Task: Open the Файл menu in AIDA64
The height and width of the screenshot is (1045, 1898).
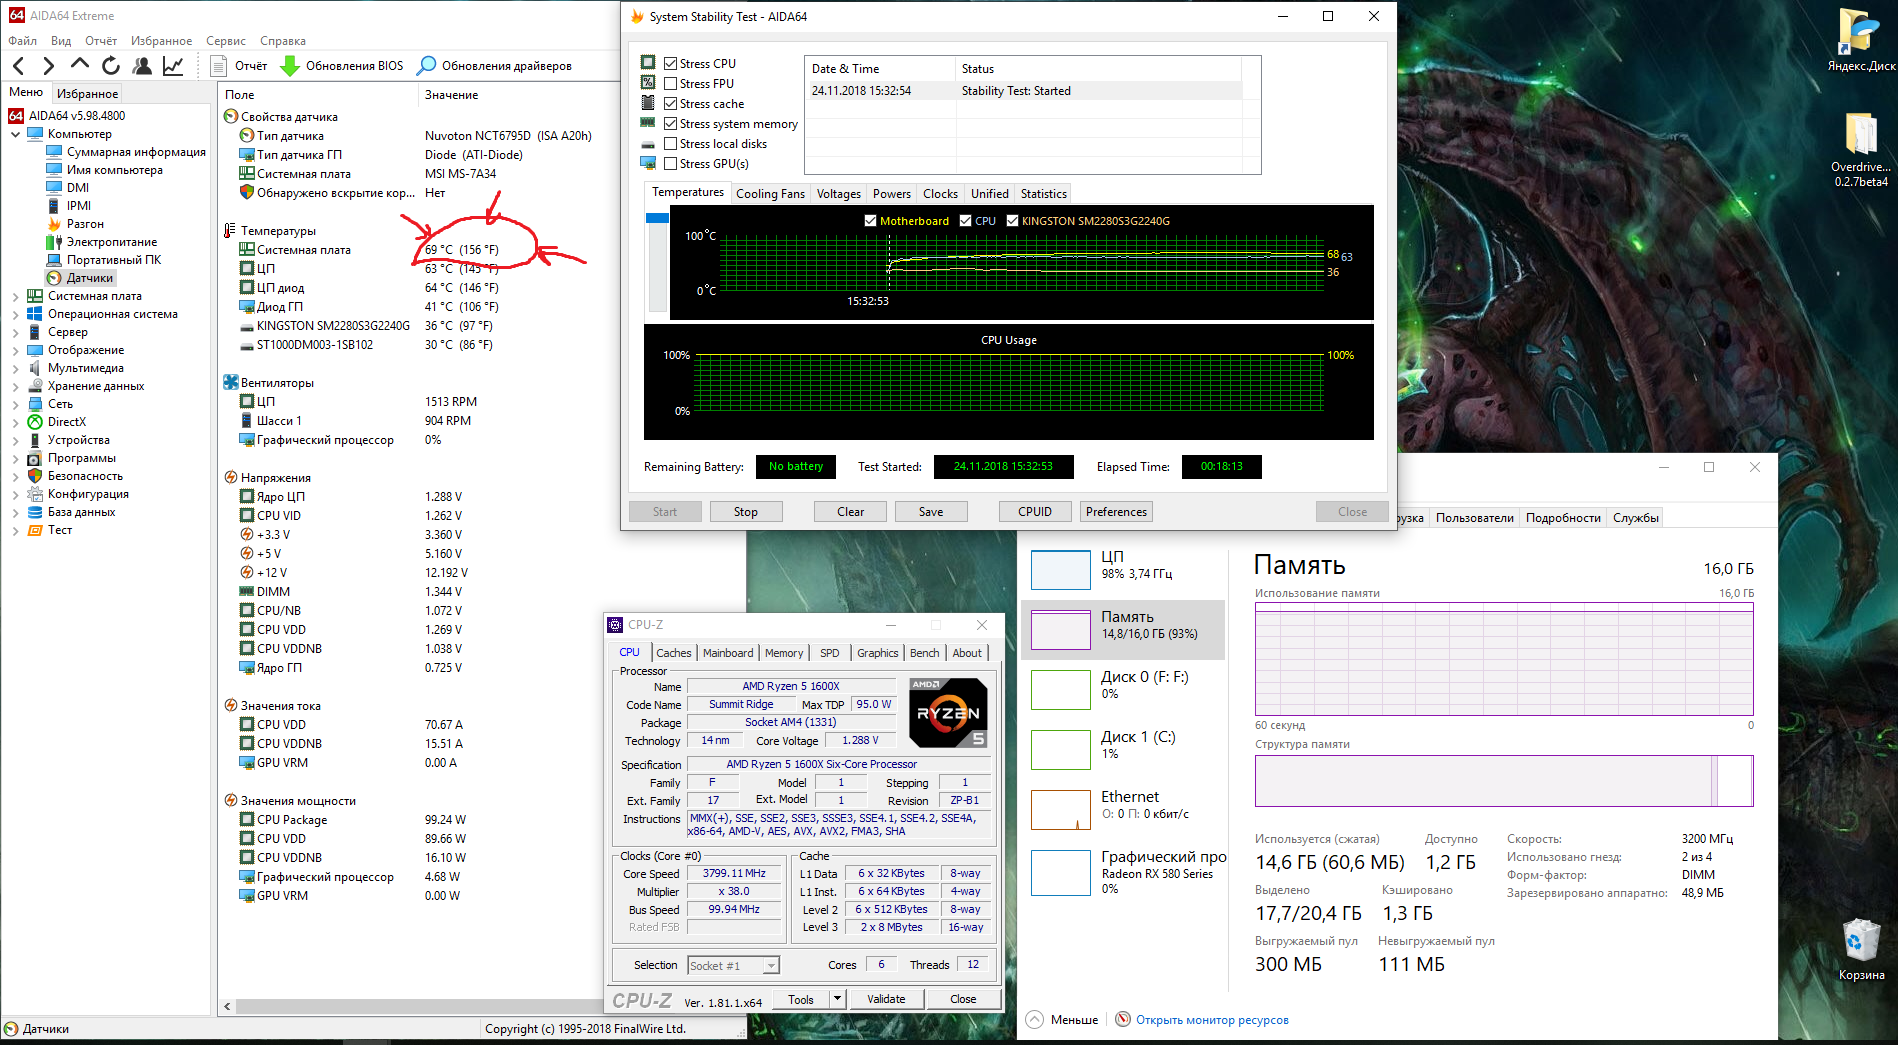Action: click(x=22, y=41)
